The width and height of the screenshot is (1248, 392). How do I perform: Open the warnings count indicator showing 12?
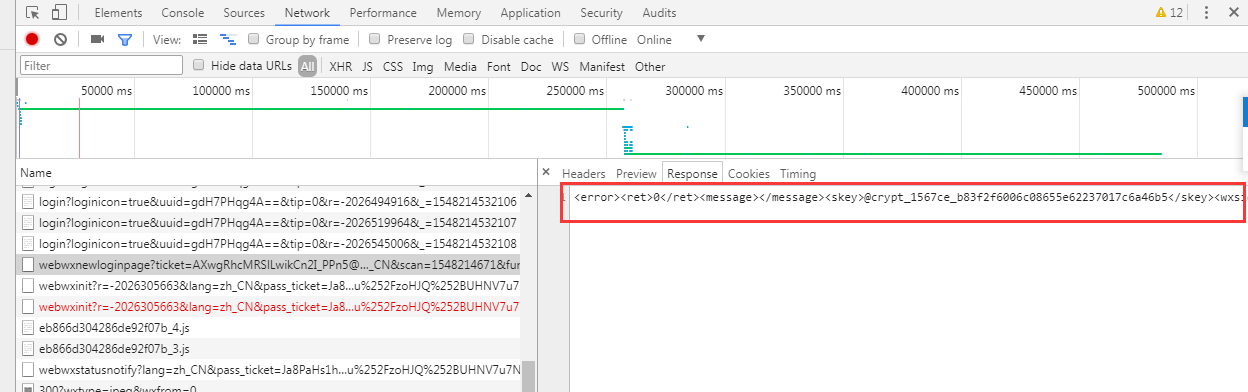(1169, 13)
